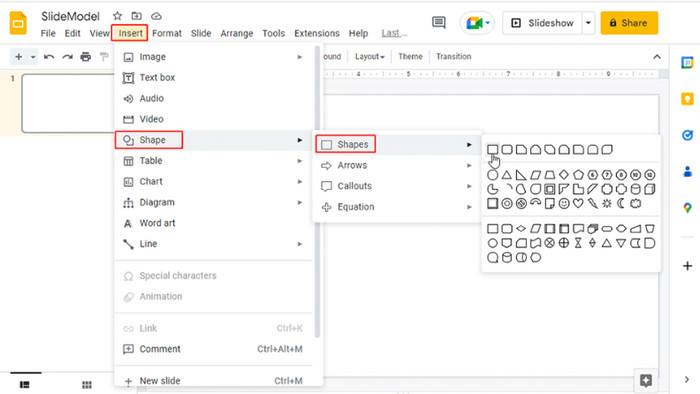Expand the Line submenu
Screen dimensions: 700x394
click(300, 244)
